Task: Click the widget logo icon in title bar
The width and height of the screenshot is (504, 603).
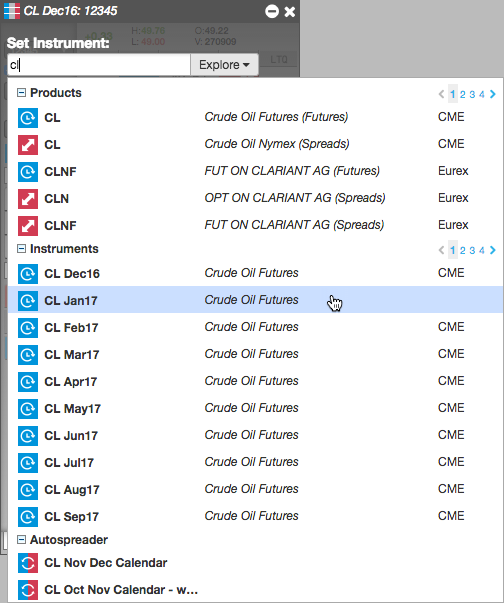Action: click(x=12, y=11)
